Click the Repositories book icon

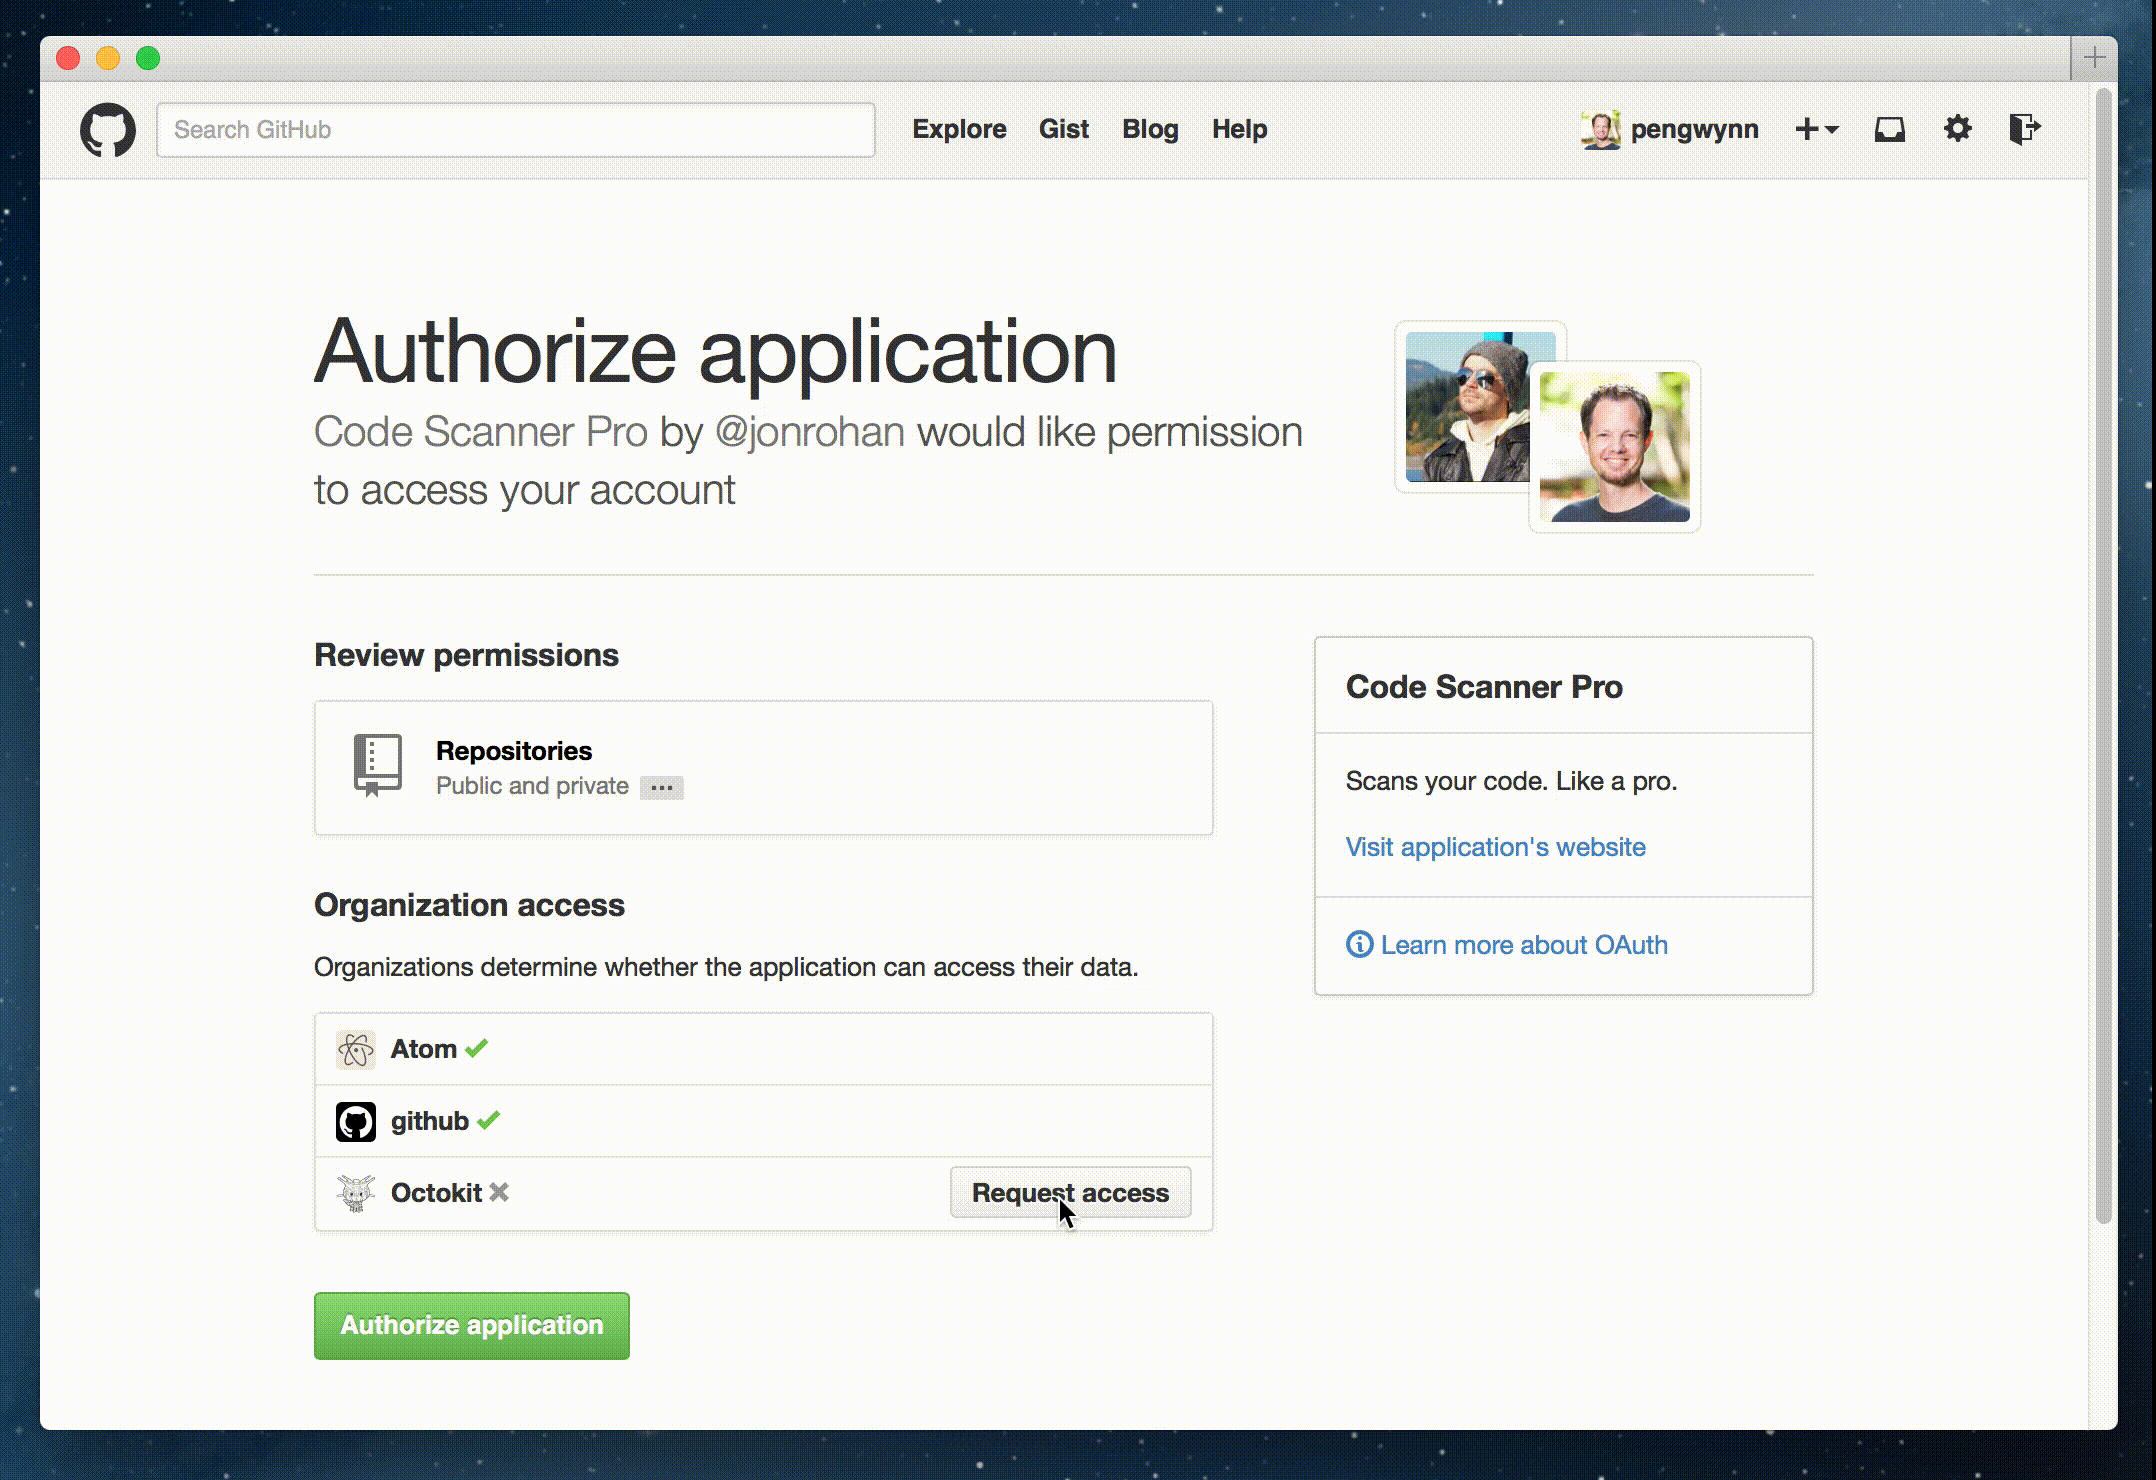(x=378, y=765)
